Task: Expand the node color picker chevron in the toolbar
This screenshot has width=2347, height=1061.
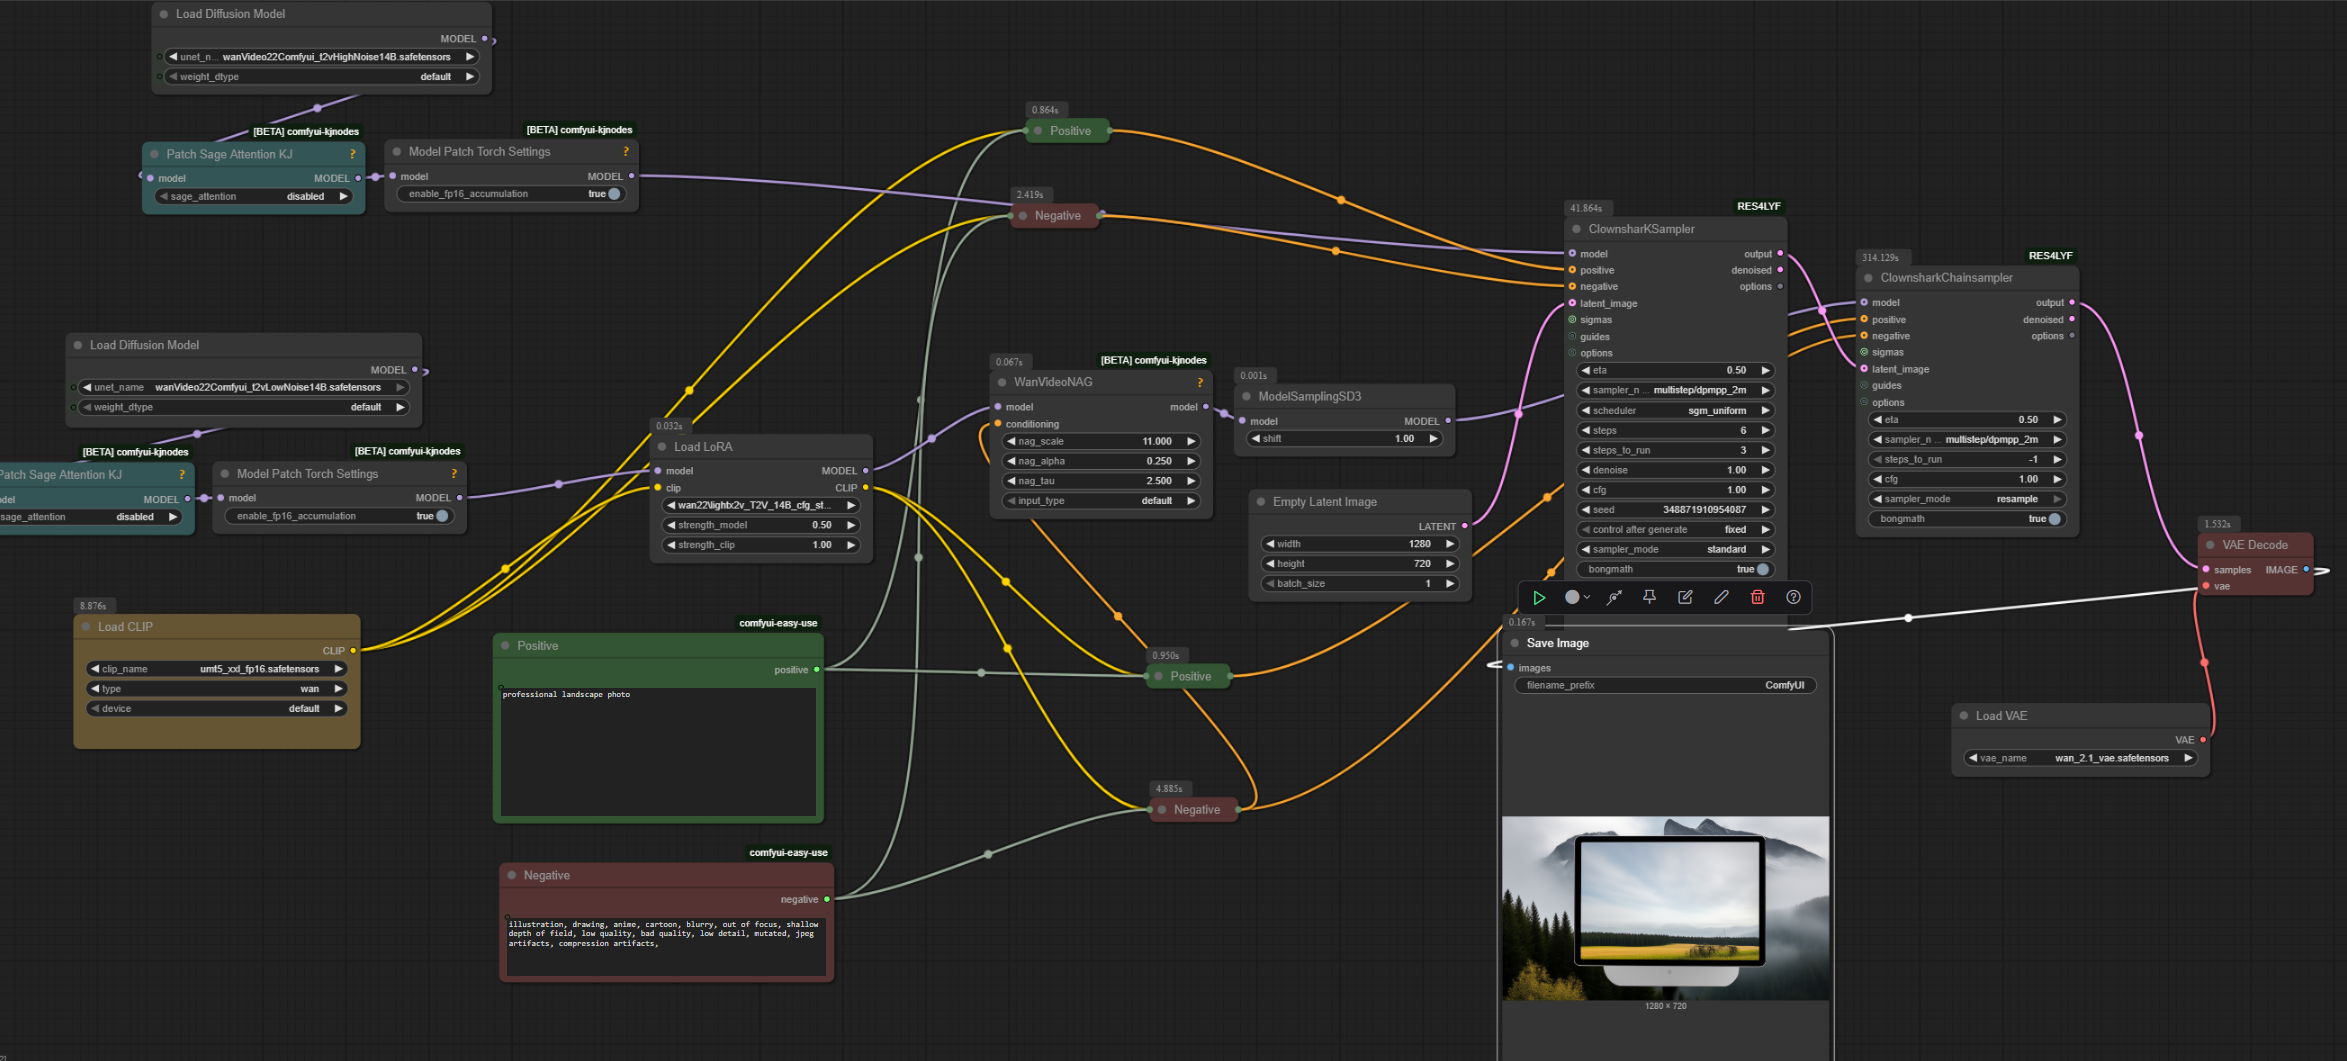Action: 1587,598
